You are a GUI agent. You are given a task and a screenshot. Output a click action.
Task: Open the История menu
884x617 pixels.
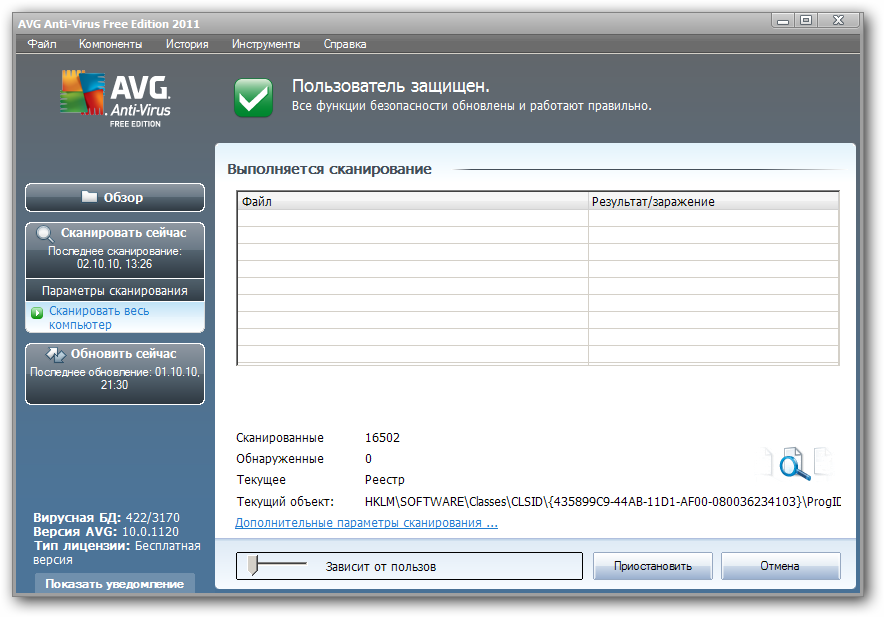187,44
